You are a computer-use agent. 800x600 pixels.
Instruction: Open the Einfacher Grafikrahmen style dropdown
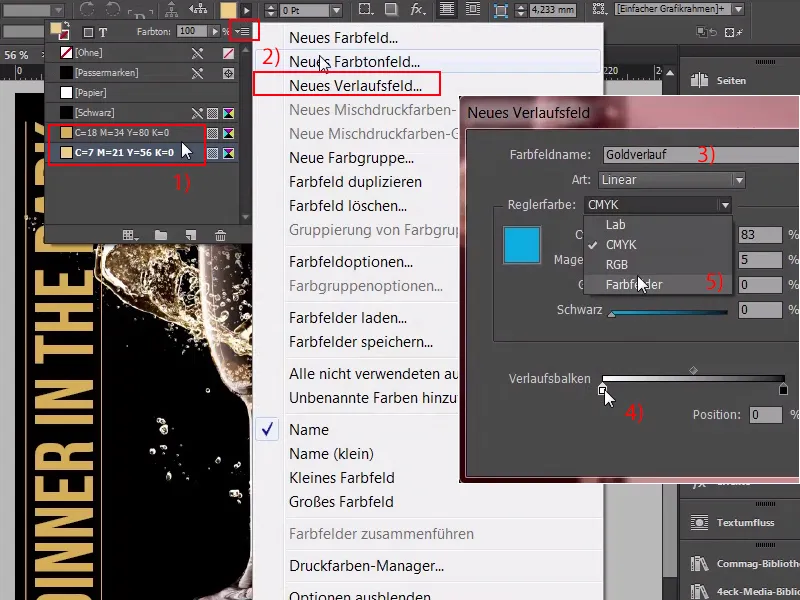[x=738, y=9]
